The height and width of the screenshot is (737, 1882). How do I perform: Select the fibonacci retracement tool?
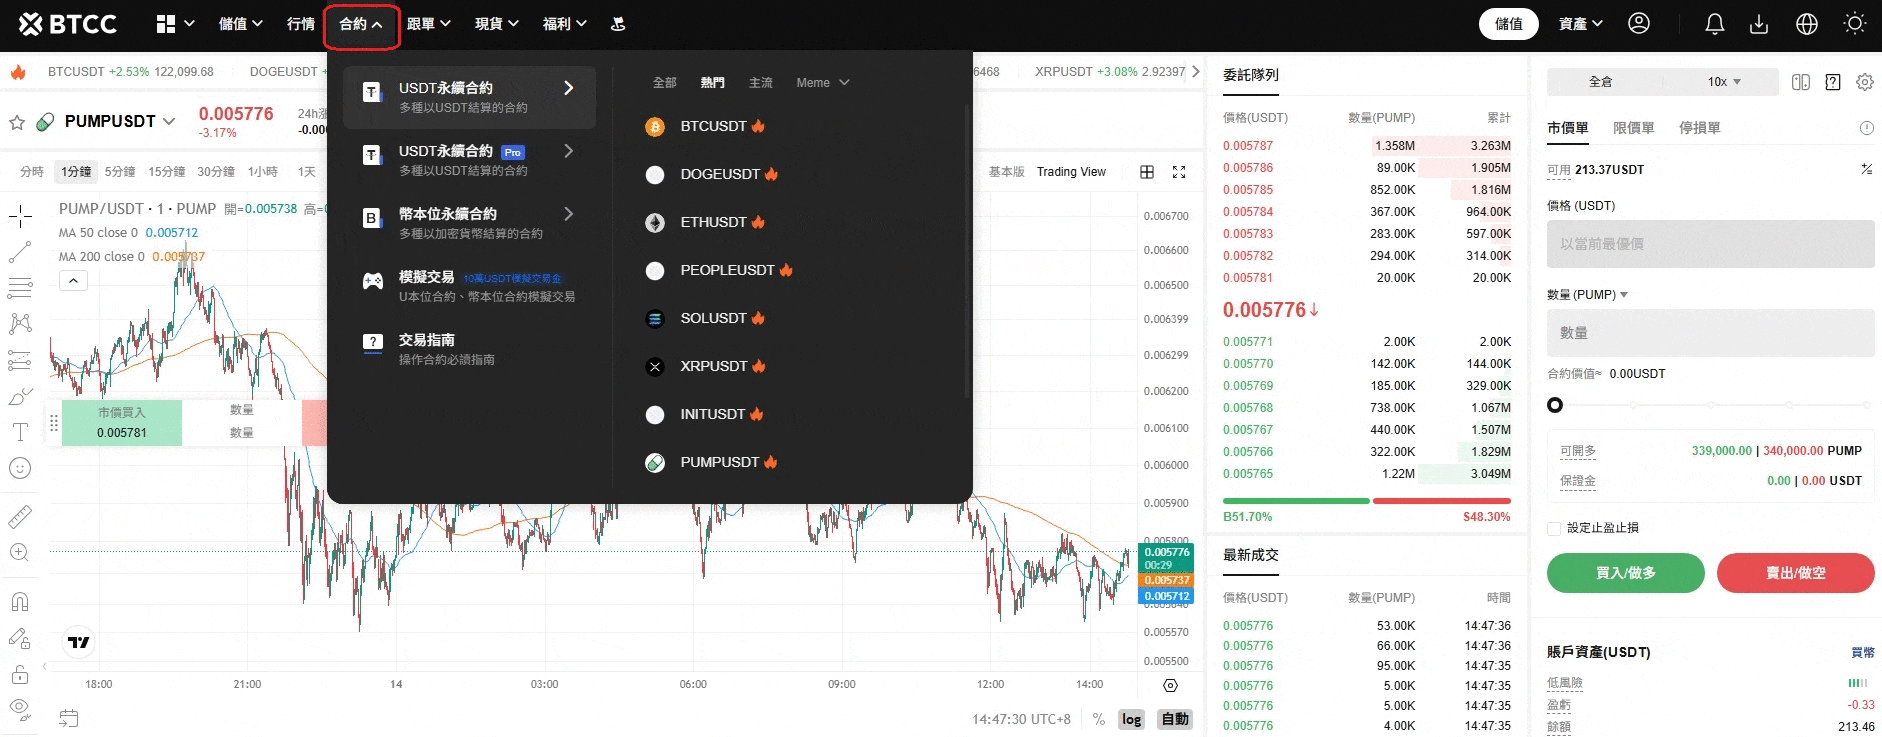click(x=20, y=288)
